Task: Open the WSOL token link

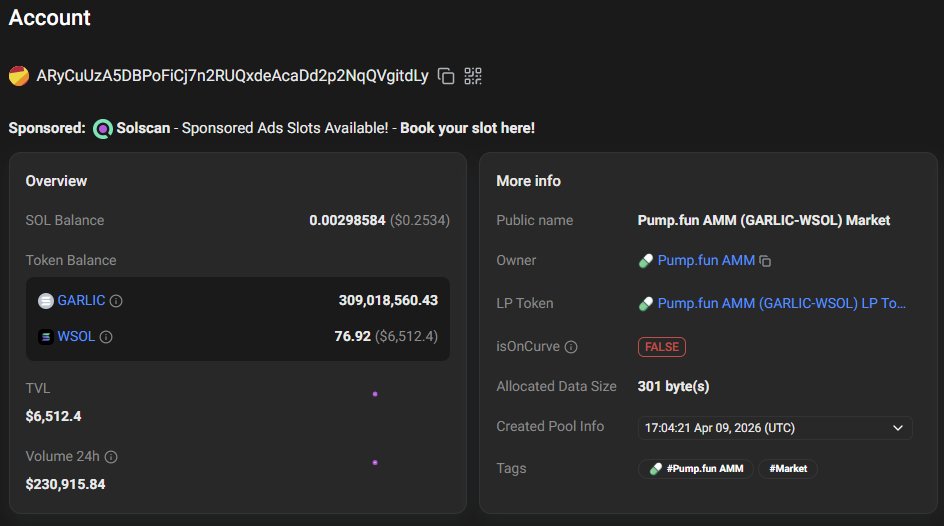Action: pos(76,336)
